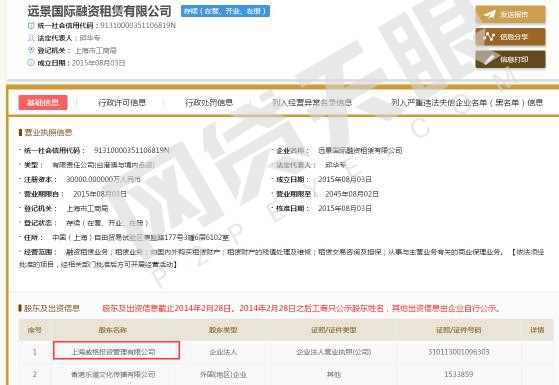Screen dimensions: 559x385
Task: Click the header credit code 91310000351106819N
Action: pyautogui.click(x=138, y=25)
